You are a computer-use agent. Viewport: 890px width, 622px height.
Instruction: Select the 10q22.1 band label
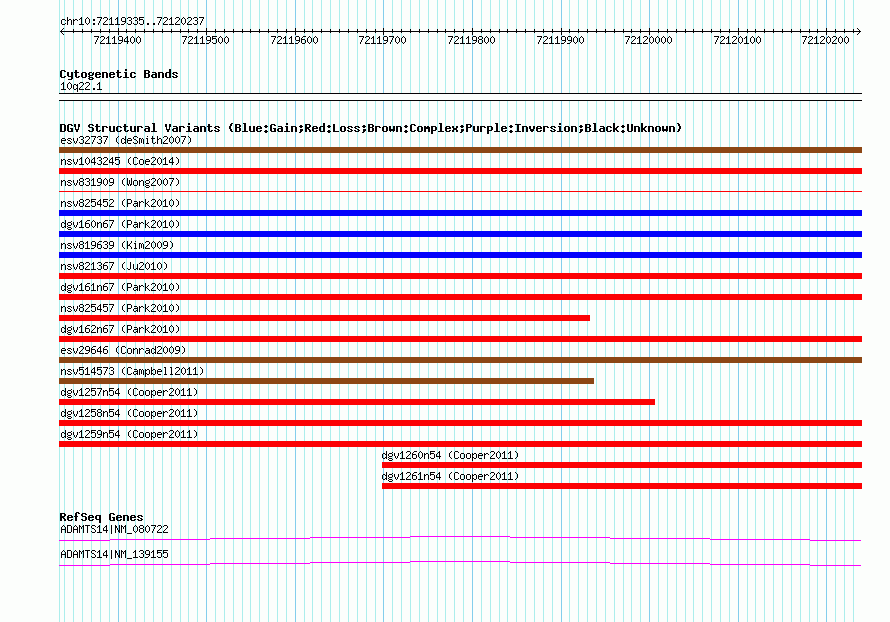81,86
